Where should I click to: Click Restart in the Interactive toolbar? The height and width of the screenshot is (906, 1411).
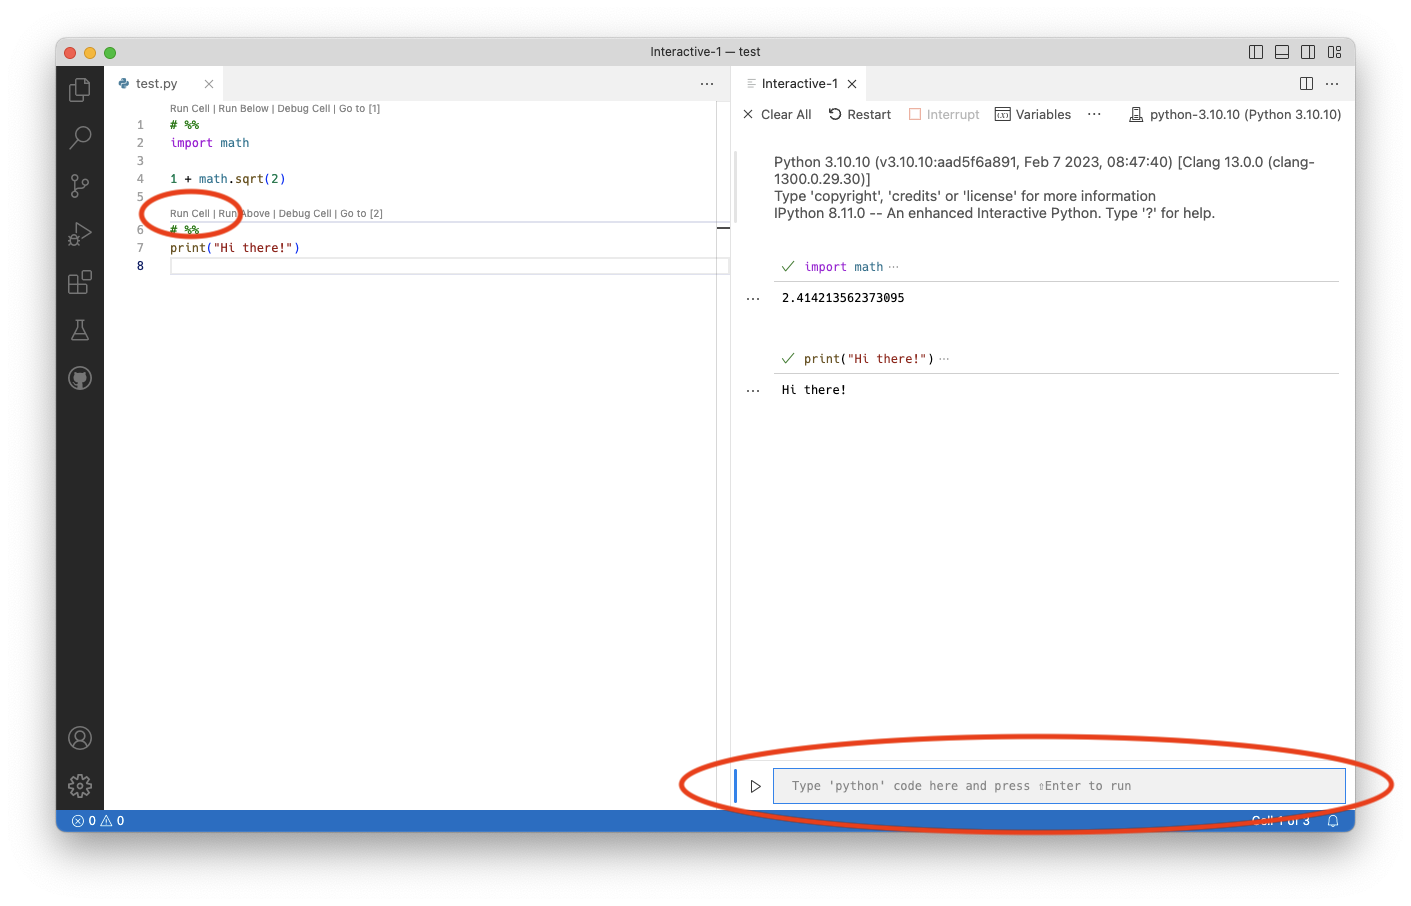860,115
